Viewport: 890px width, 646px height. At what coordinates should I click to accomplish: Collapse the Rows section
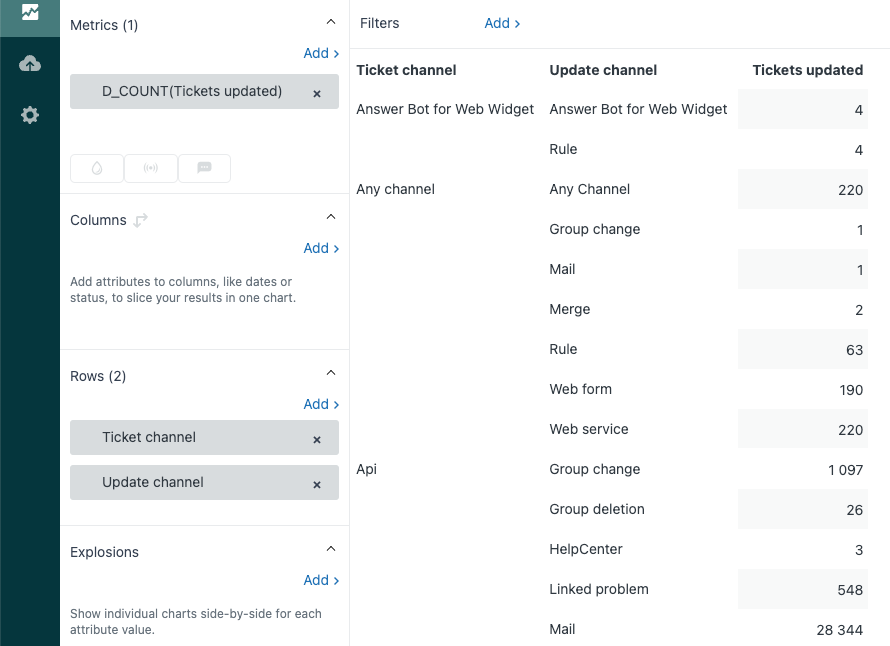coord(331,373)
